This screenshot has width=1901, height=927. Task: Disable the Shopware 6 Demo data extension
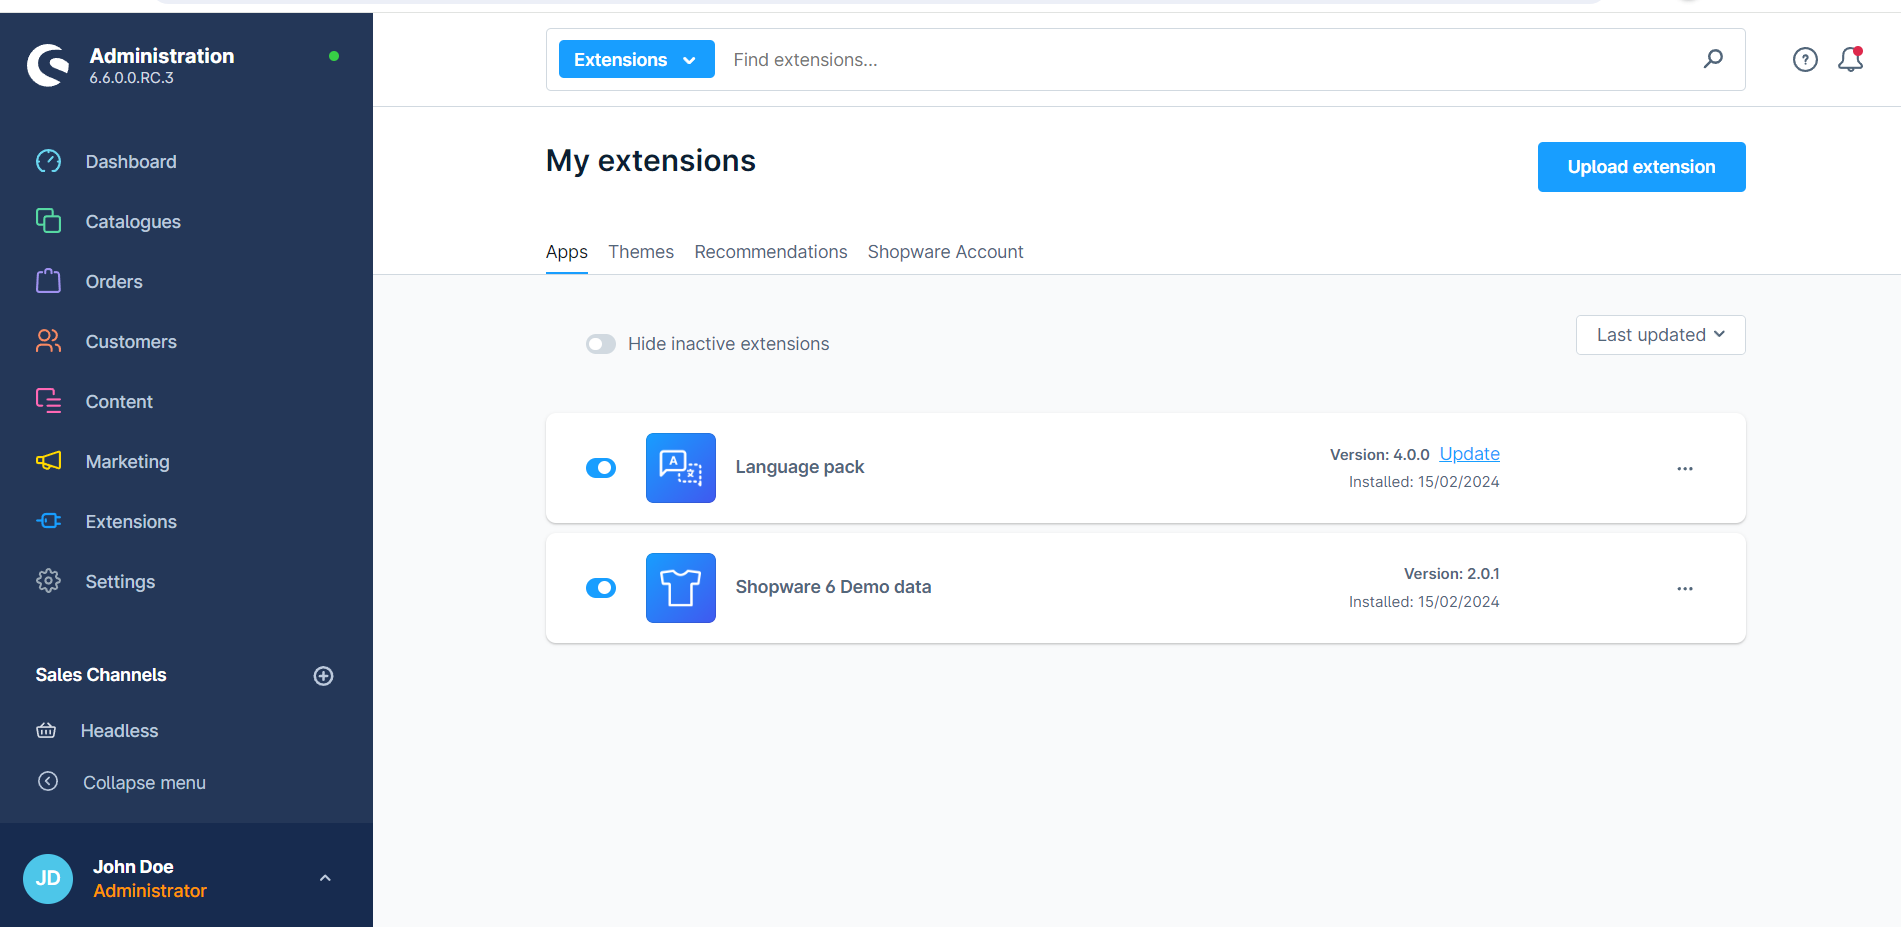point(601,587)
